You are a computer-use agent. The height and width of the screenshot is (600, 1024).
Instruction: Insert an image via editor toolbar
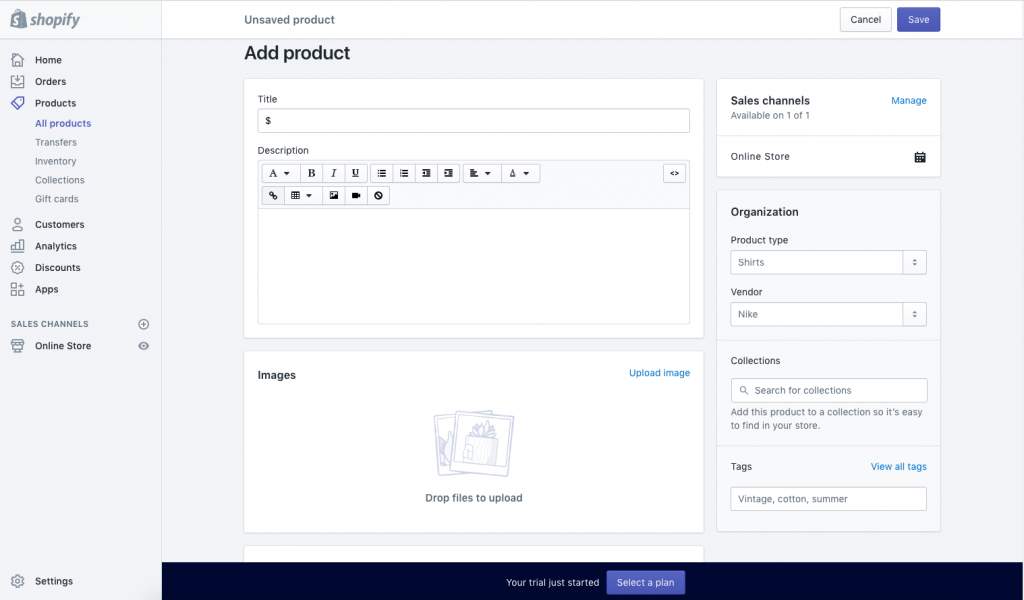[x=334, y=196]
